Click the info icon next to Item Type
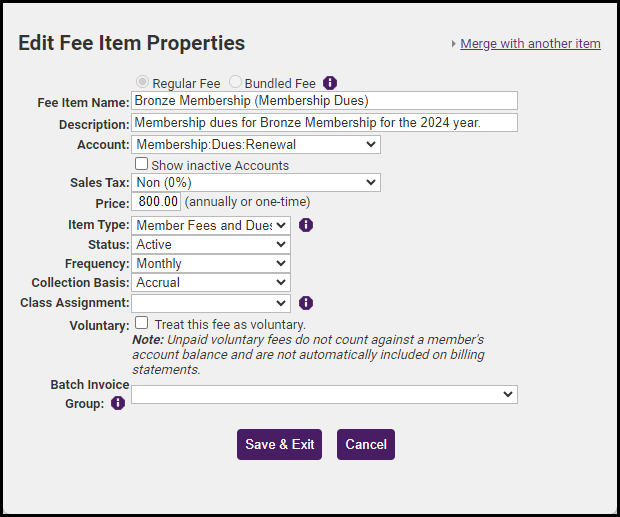 (x=306, y=225)
